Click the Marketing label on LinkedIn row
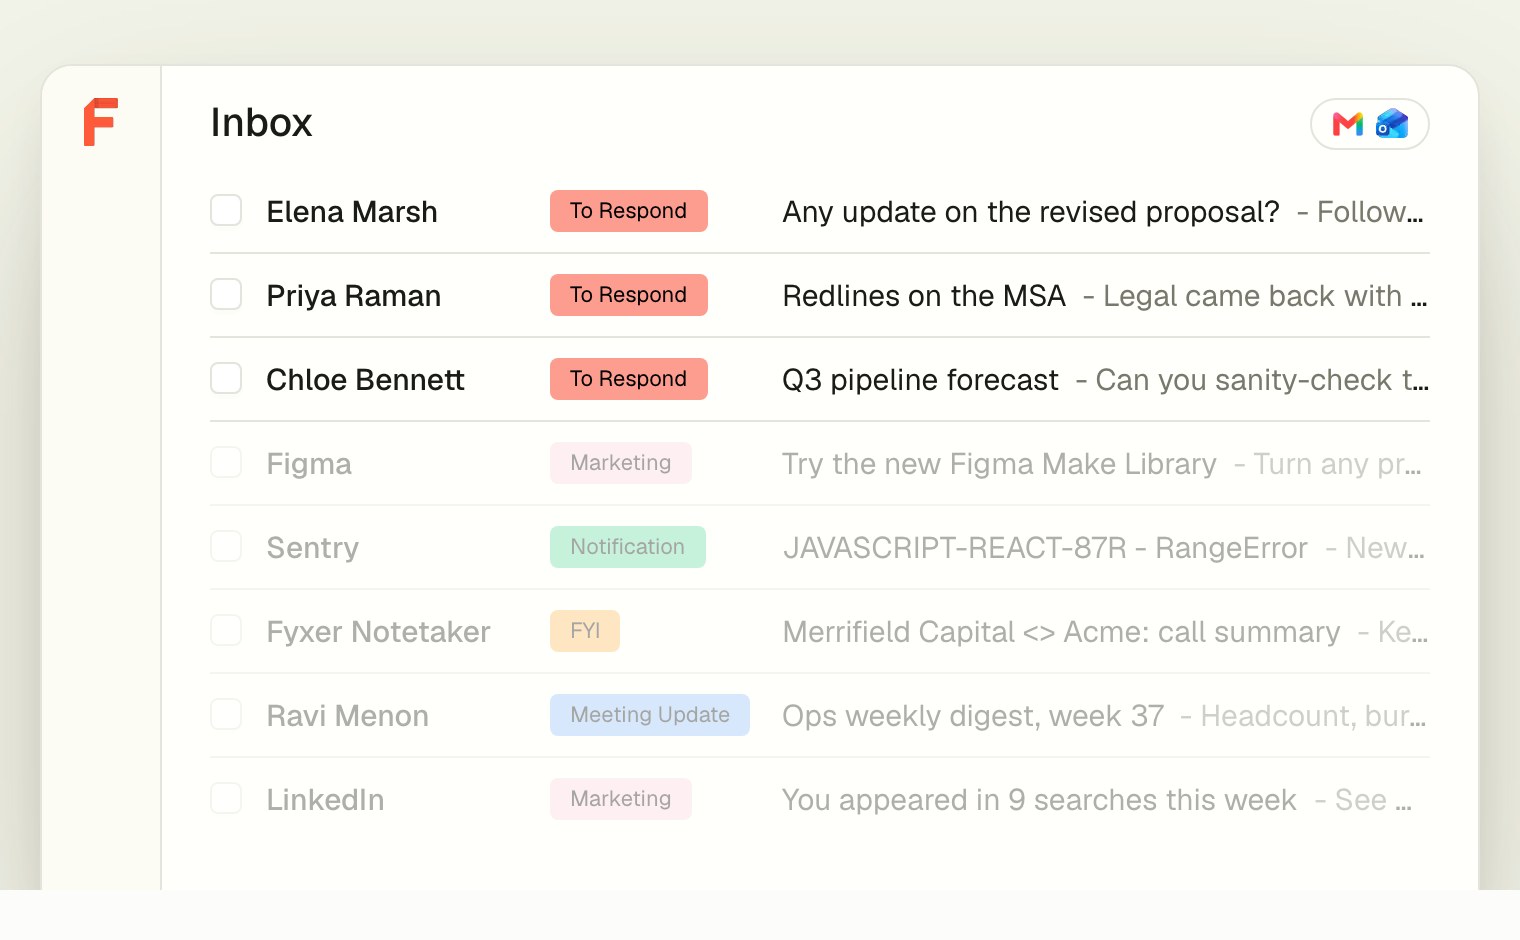This screenshot has height=940, width=1520. pos(621,799)
